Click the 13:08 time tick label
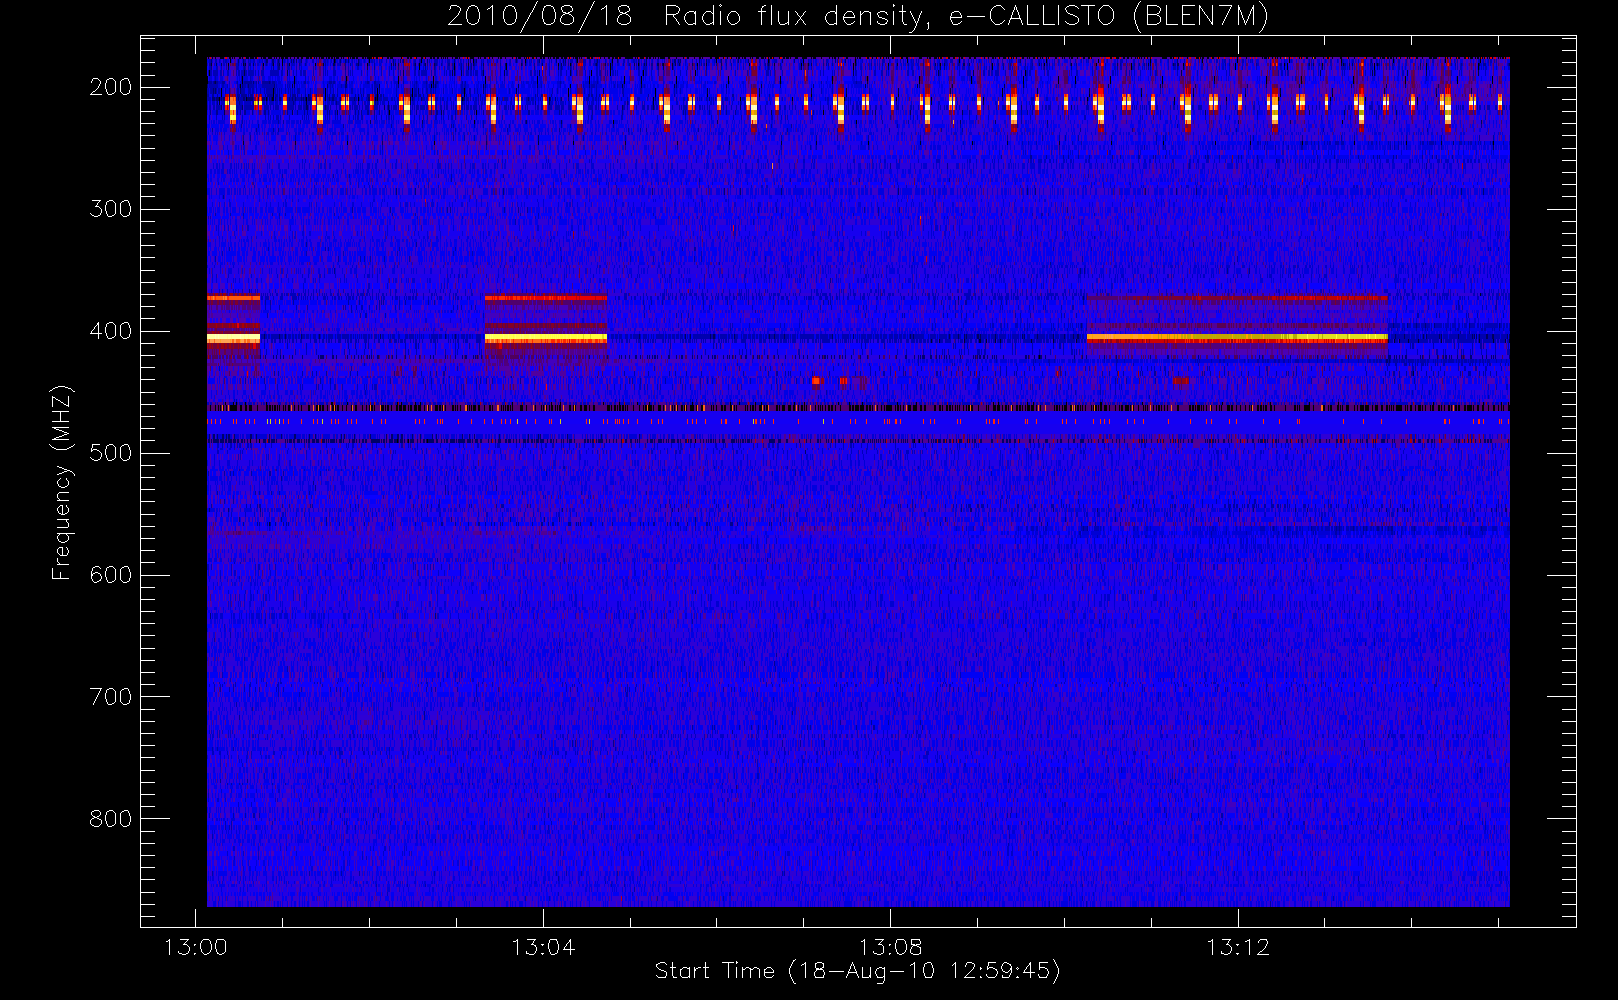 [890, 947]
